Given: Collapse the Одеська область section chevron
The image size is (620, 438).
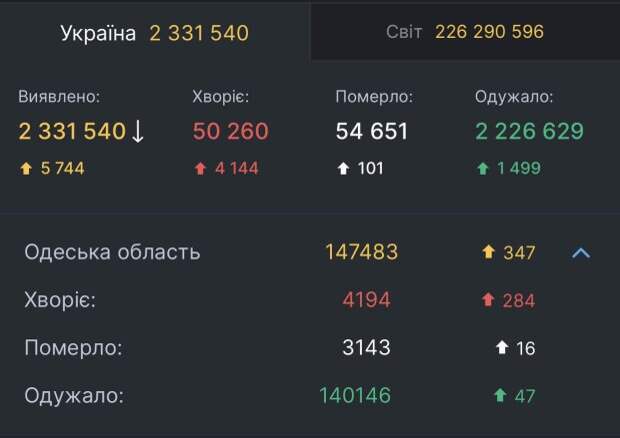Looking at the screenshot, I should click(581, 253).
